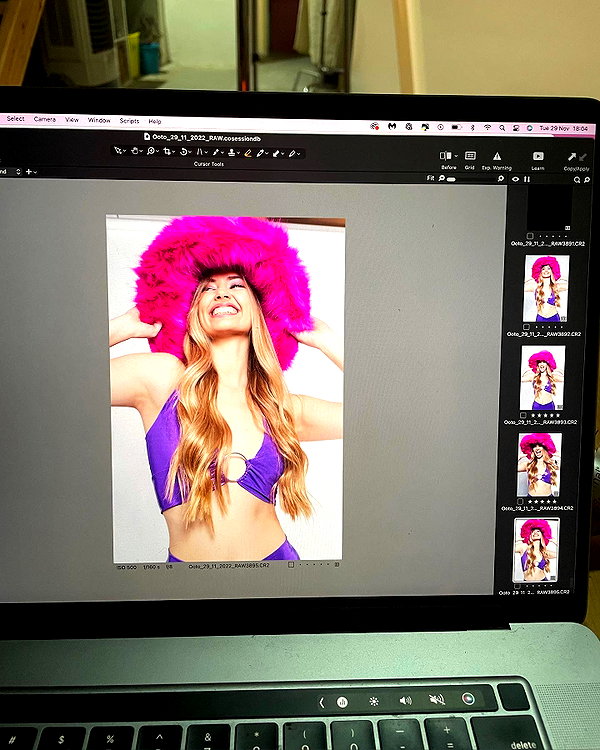Open the Camera menu
The width and height of the screenshot is (600, 750).
tap(44, 119)
